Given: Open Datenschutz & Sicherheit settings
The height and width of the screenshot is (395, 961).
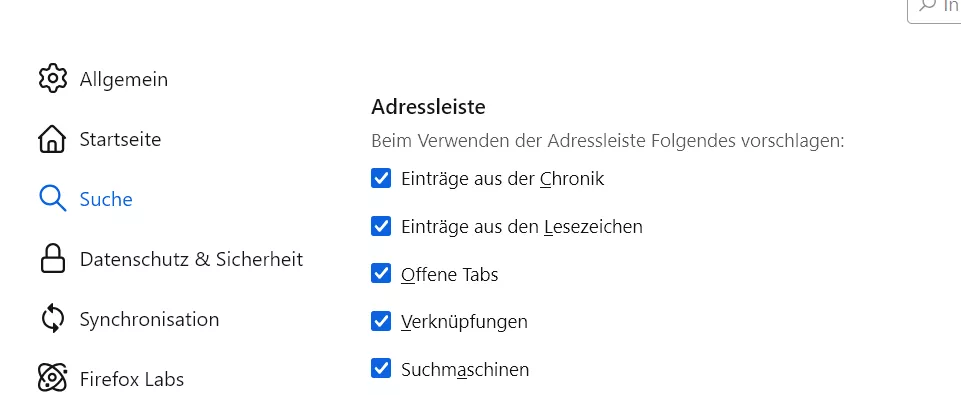Looking at the screenshot, I should point(191,259).
